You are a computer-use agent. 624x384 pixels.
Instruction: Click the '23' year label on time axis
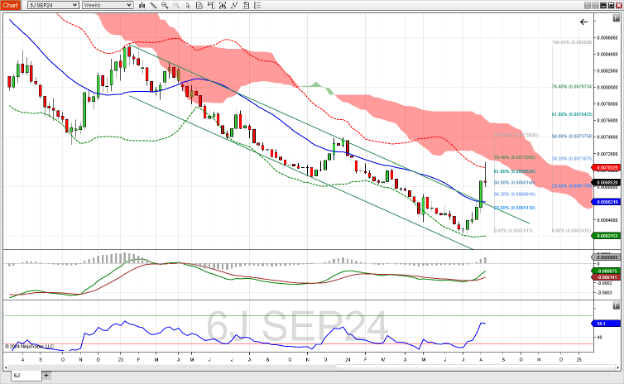click(120, 360)
